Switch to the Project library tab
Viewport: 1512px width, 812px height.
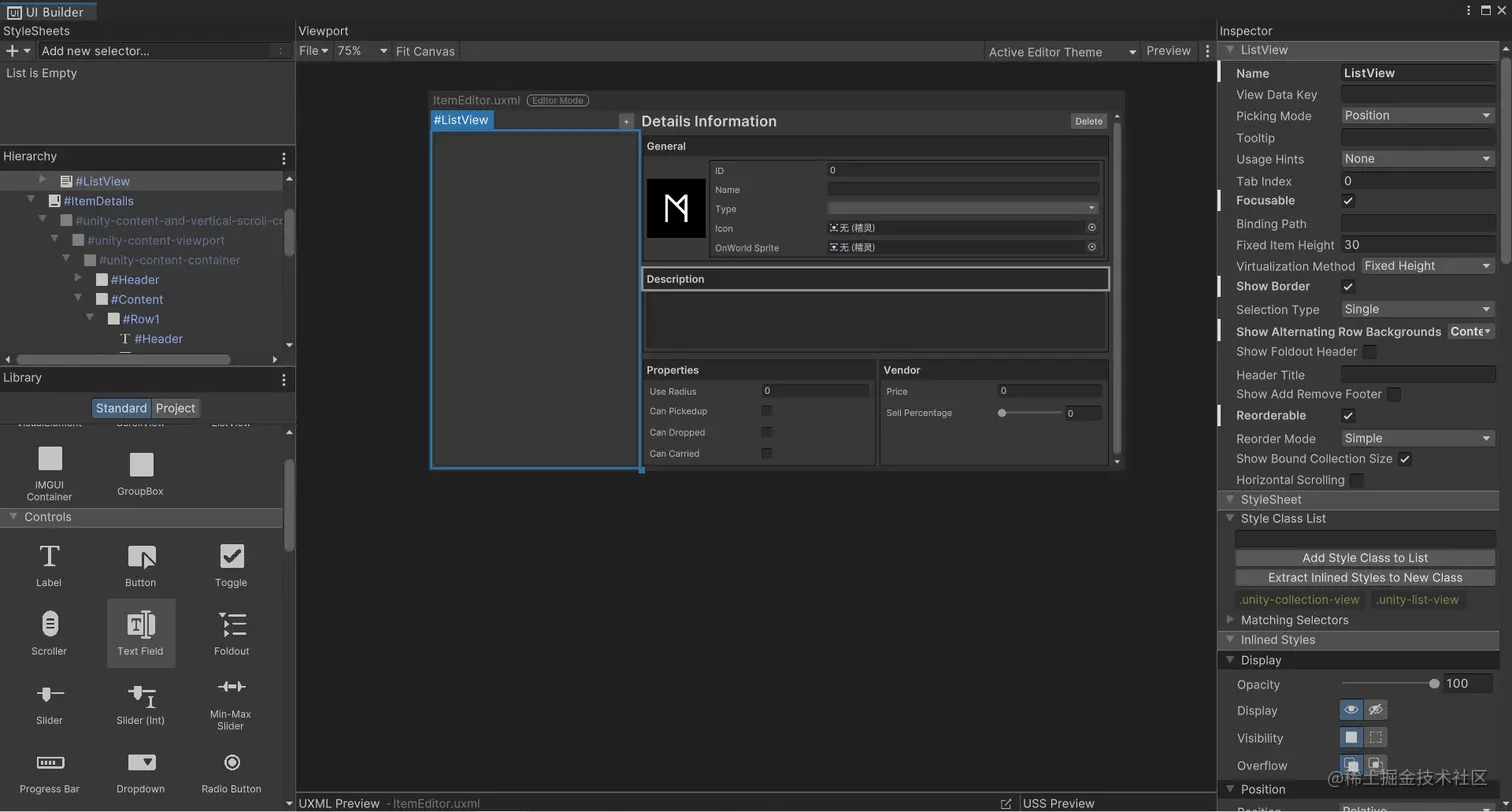point(176,408)
